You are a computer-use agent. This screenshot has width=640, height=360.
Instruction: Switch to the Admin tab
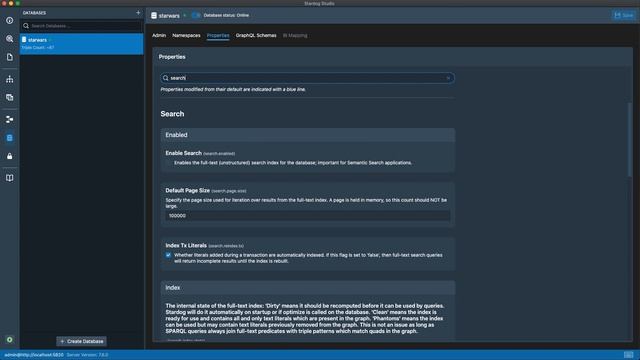(159, 36)
